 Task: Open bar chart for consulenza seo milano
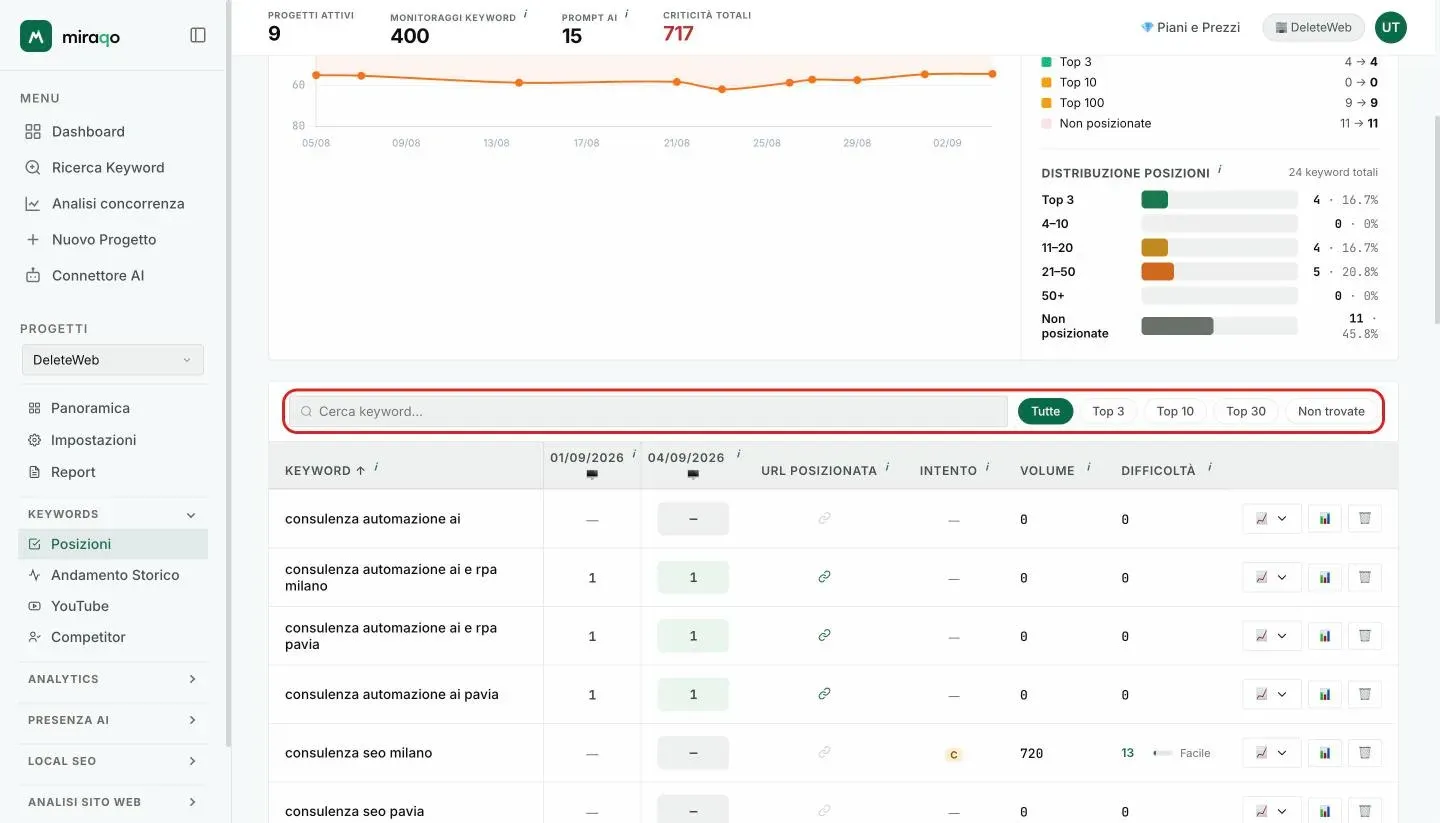click(x=1324, y=753)
